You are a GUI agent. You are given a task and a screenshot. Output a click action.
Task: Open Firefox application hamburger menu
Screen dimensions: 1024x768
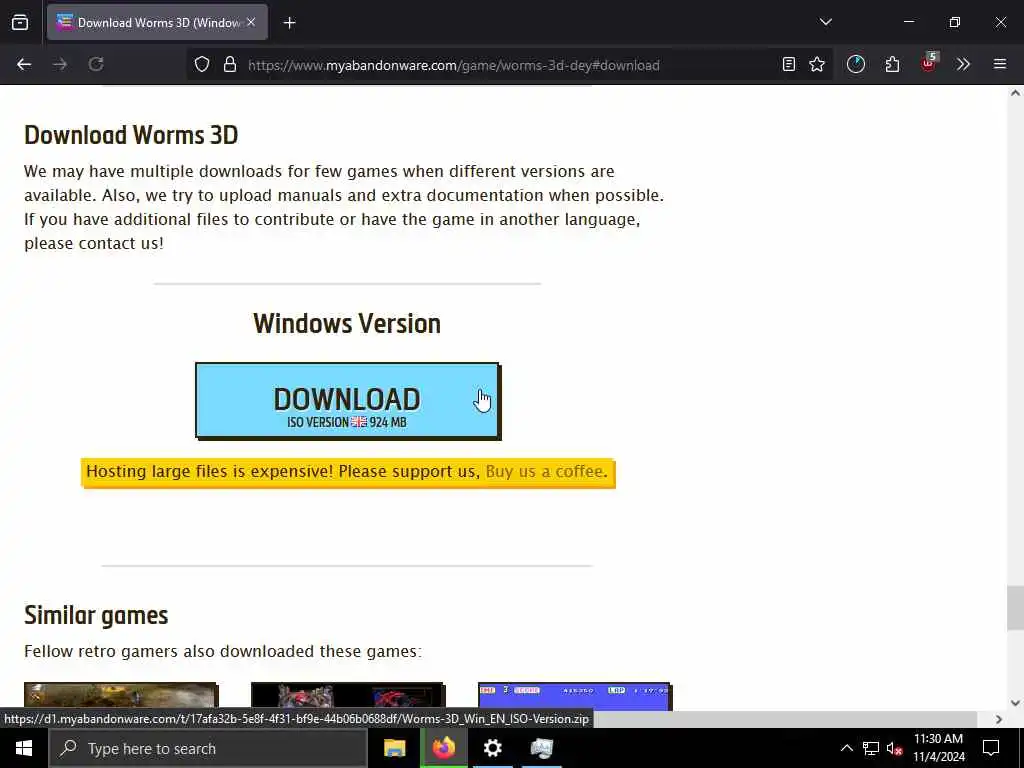pyautogui.click(x=1000, y=64)
